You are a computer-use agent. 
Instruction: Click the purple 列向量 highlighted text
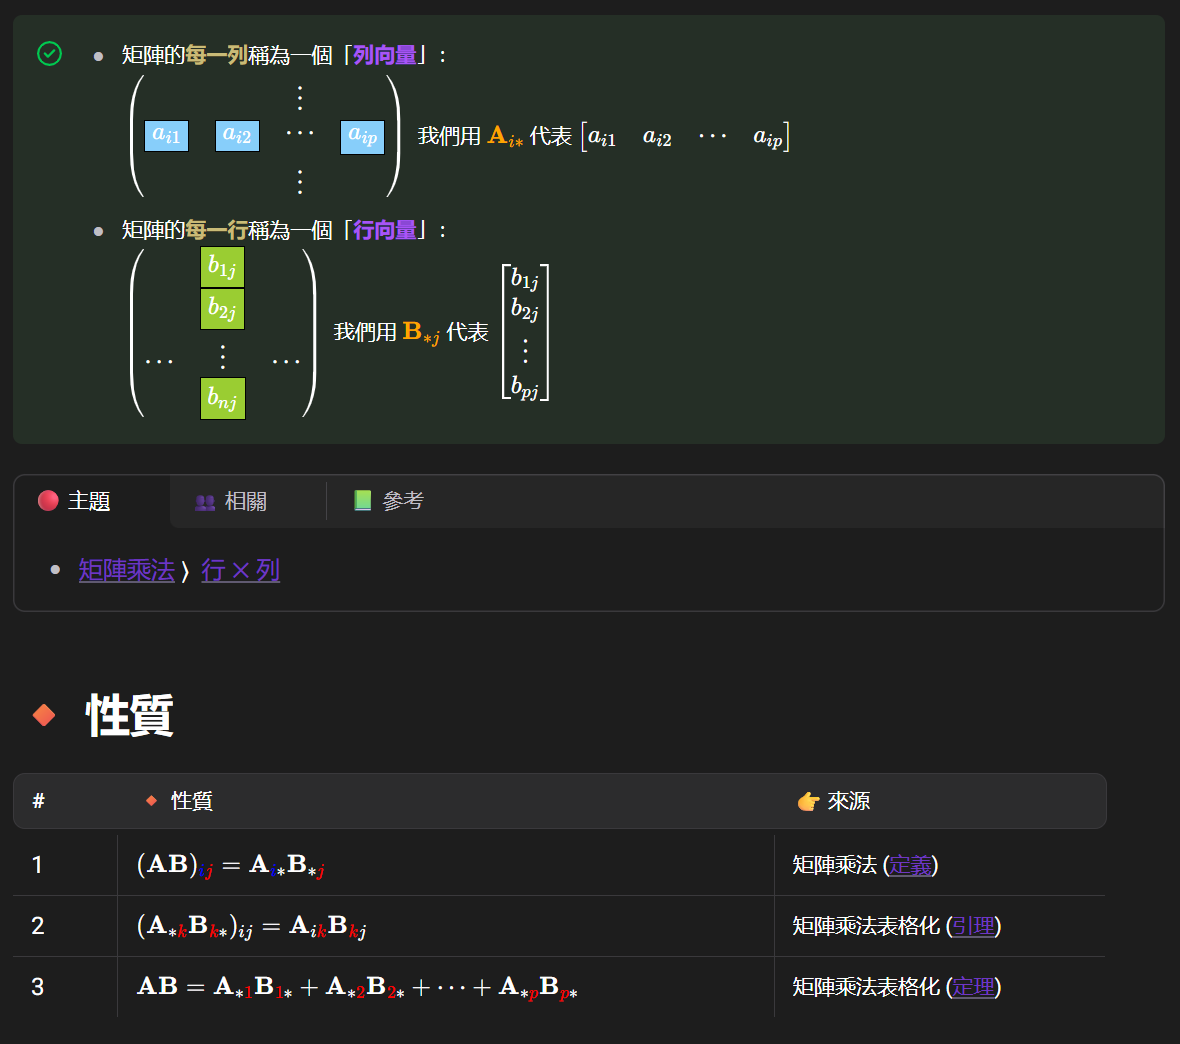385,55
